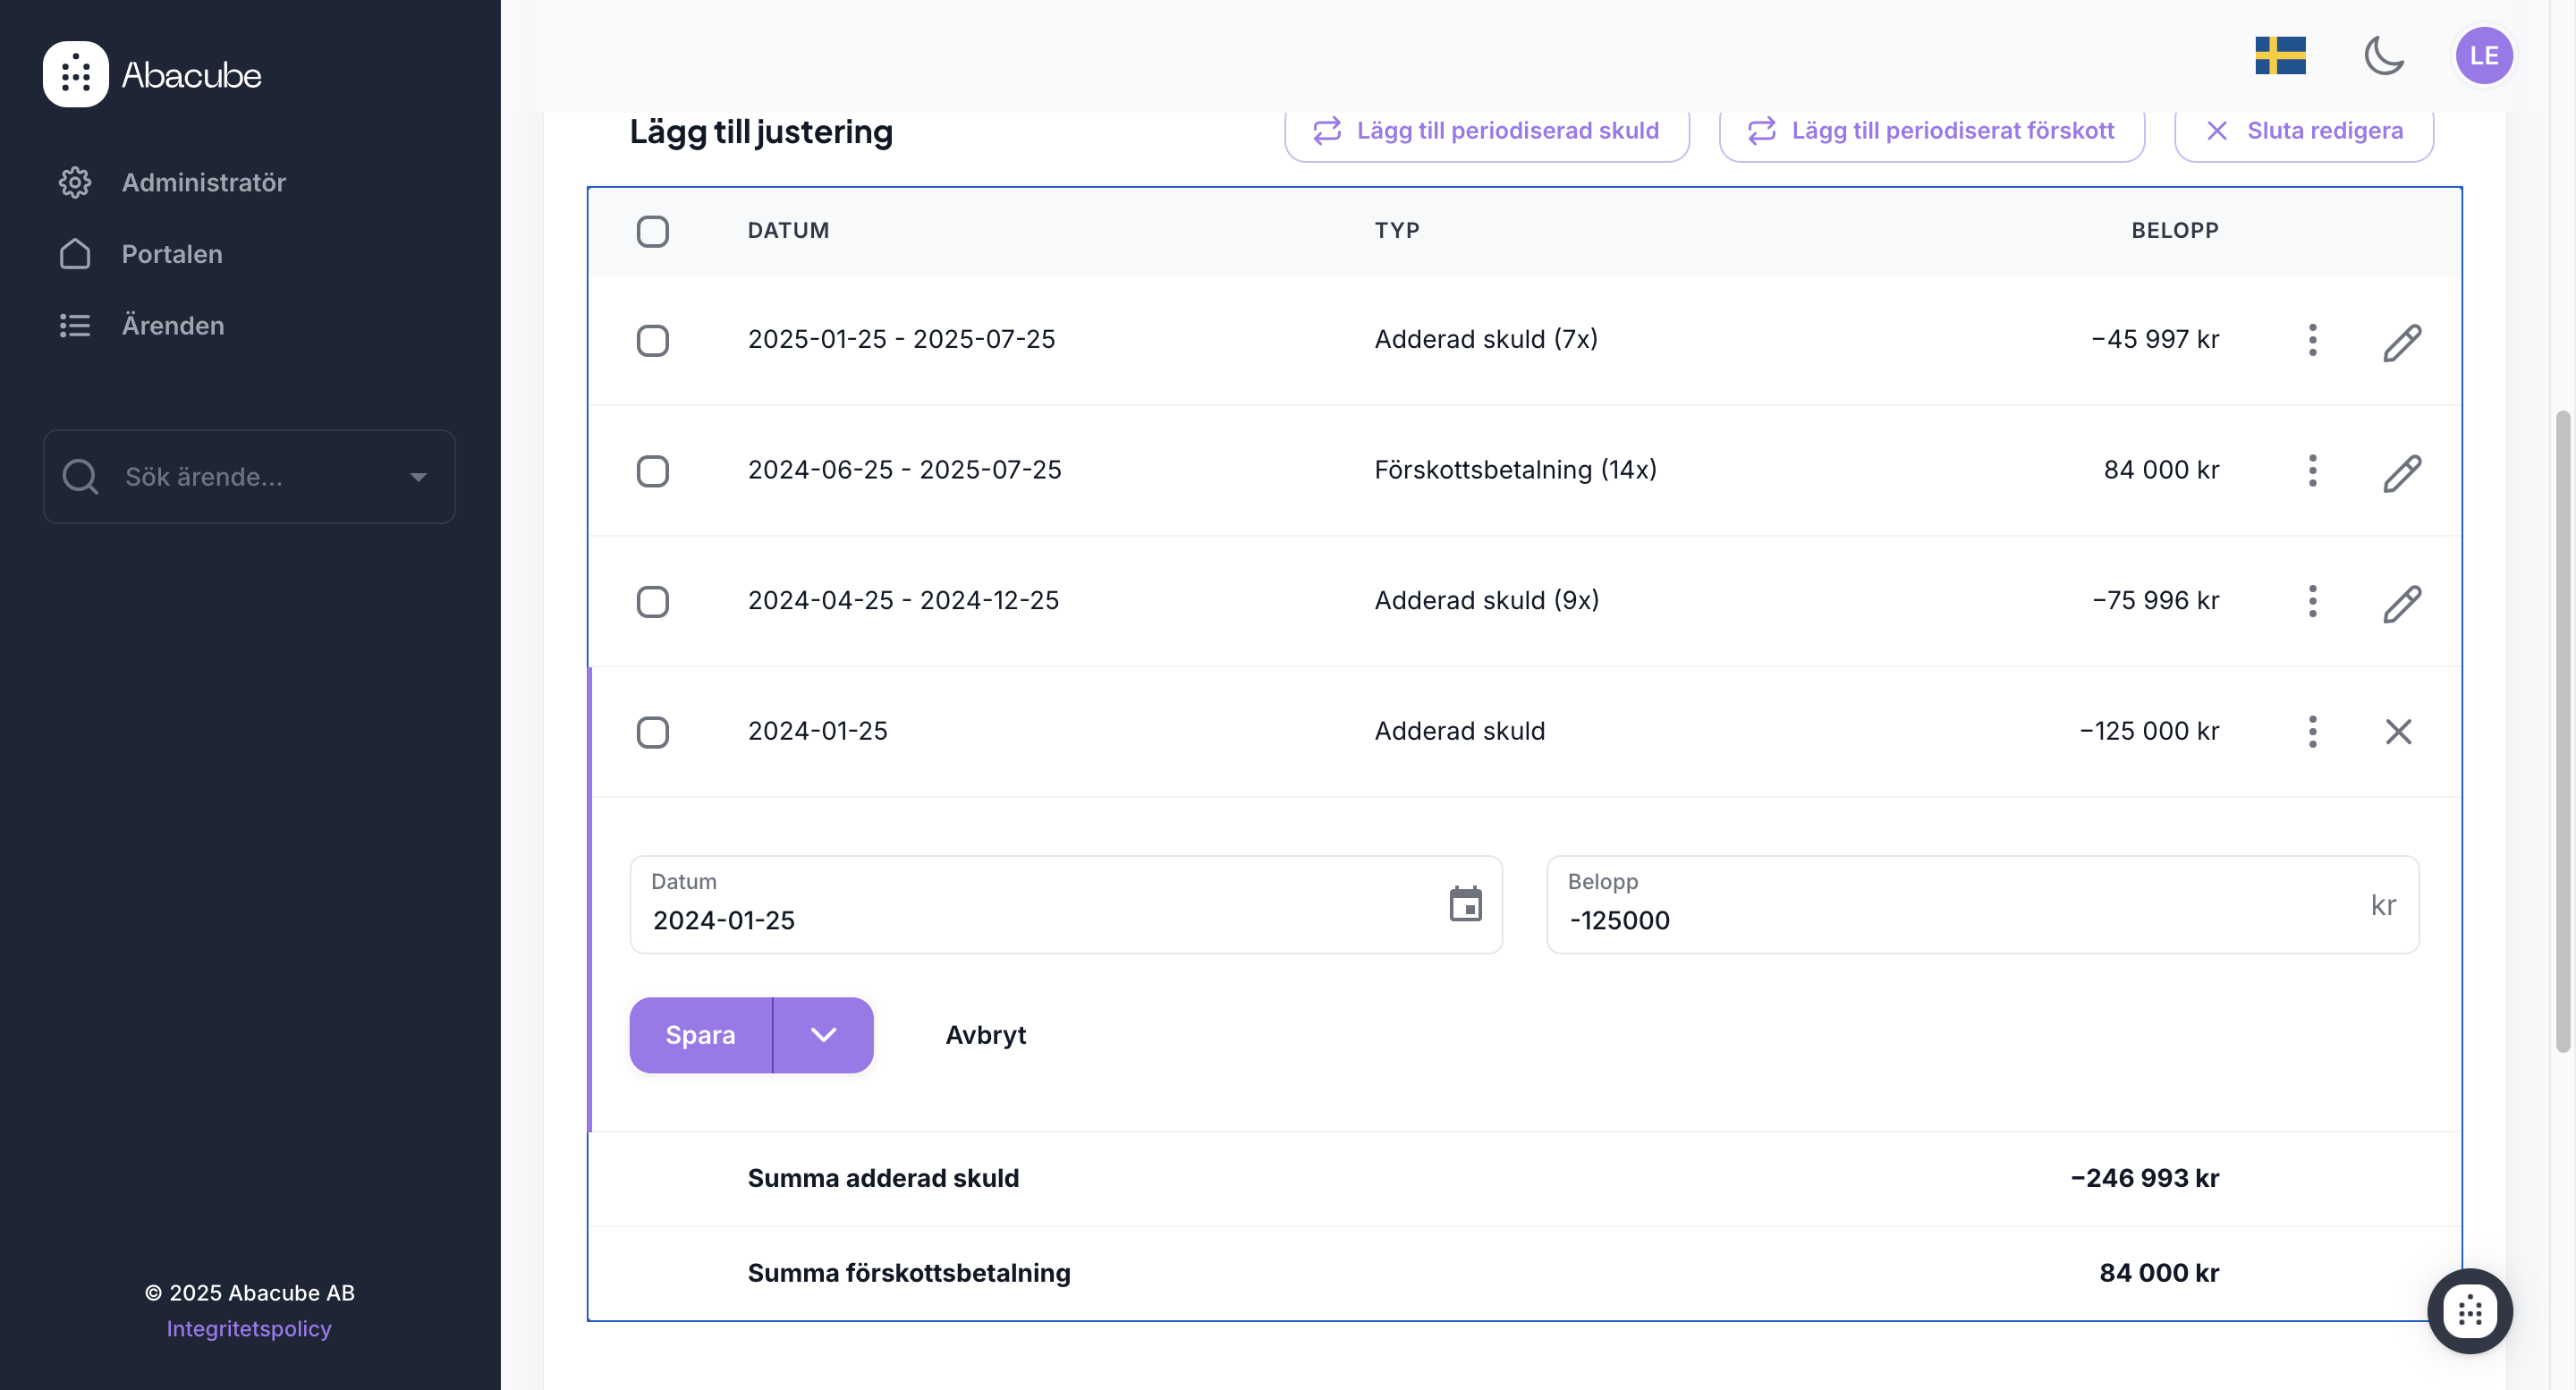The image size is (2576, 1390).
Task: Edit the Adderad skuld (7x) row
Action: [2401, 342]
